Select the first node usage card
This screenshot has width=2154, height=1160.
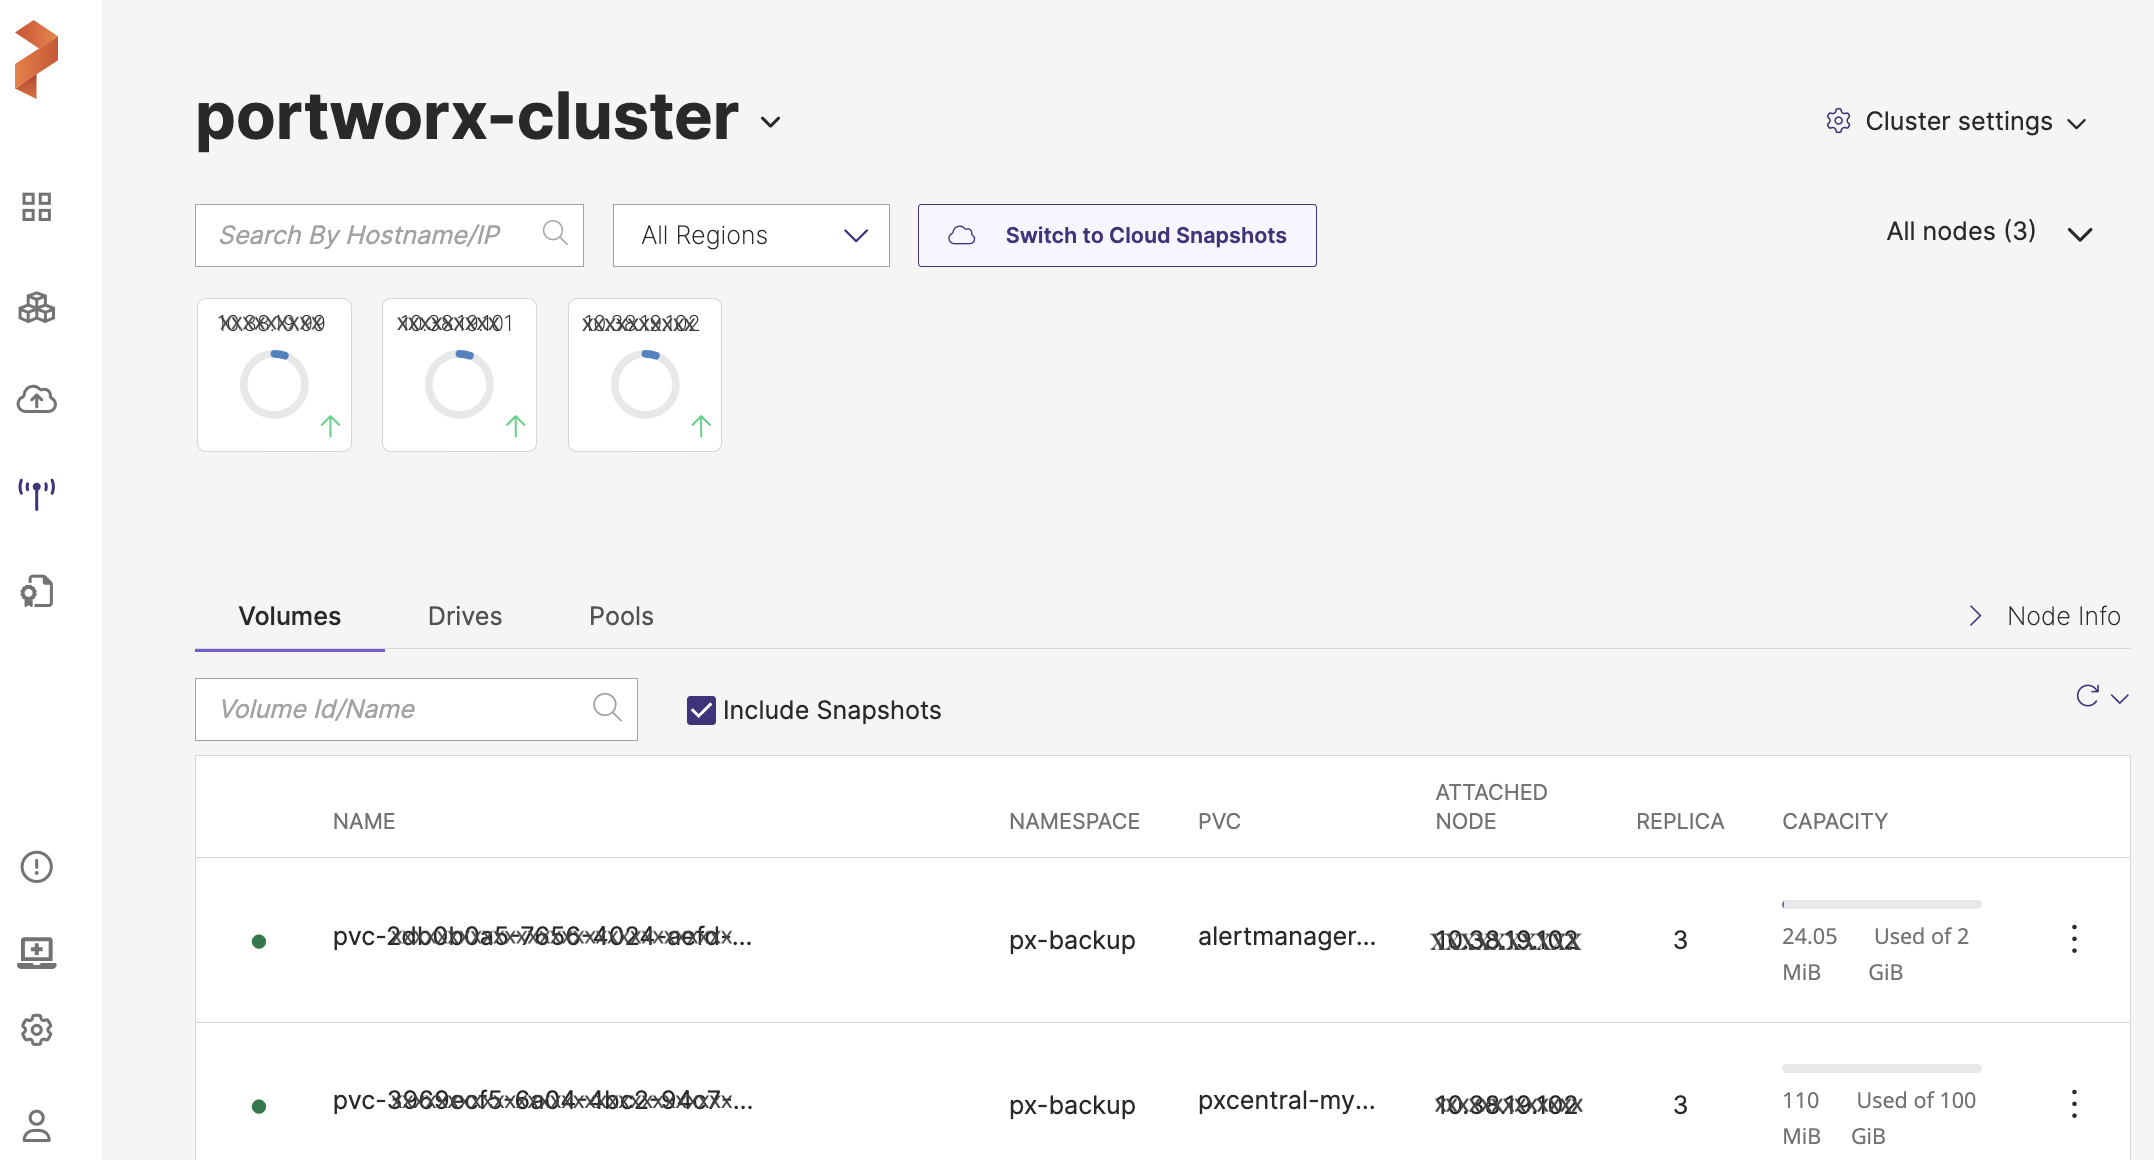pos(274,375)
